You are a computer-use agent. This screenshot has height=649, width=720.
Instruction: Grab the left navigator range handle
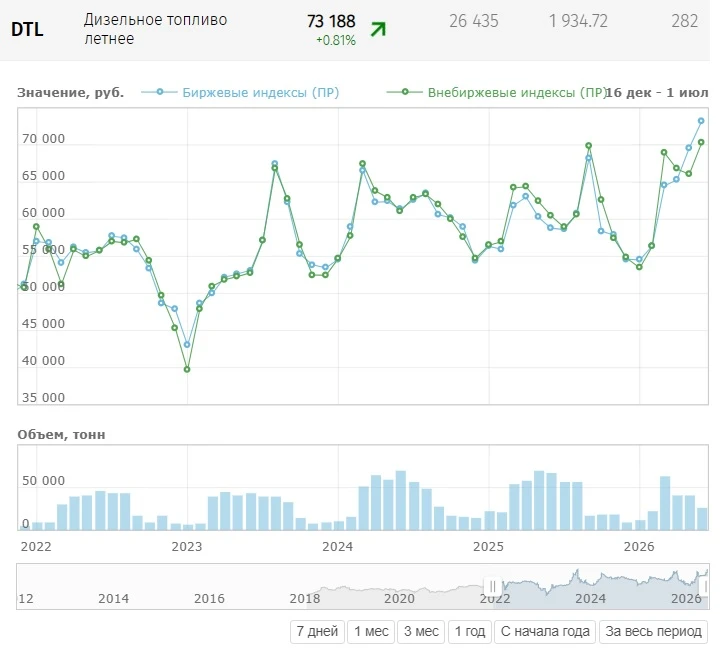click(492, 587)
